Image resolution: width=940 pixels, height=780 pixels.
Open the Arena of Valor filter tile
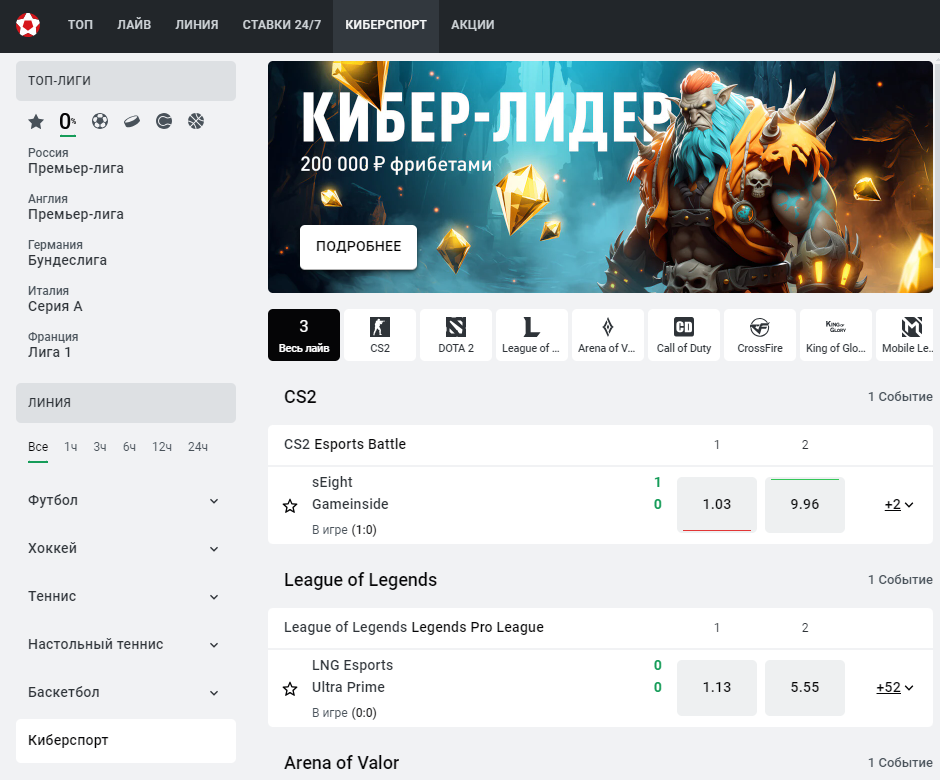coord(608,335)
